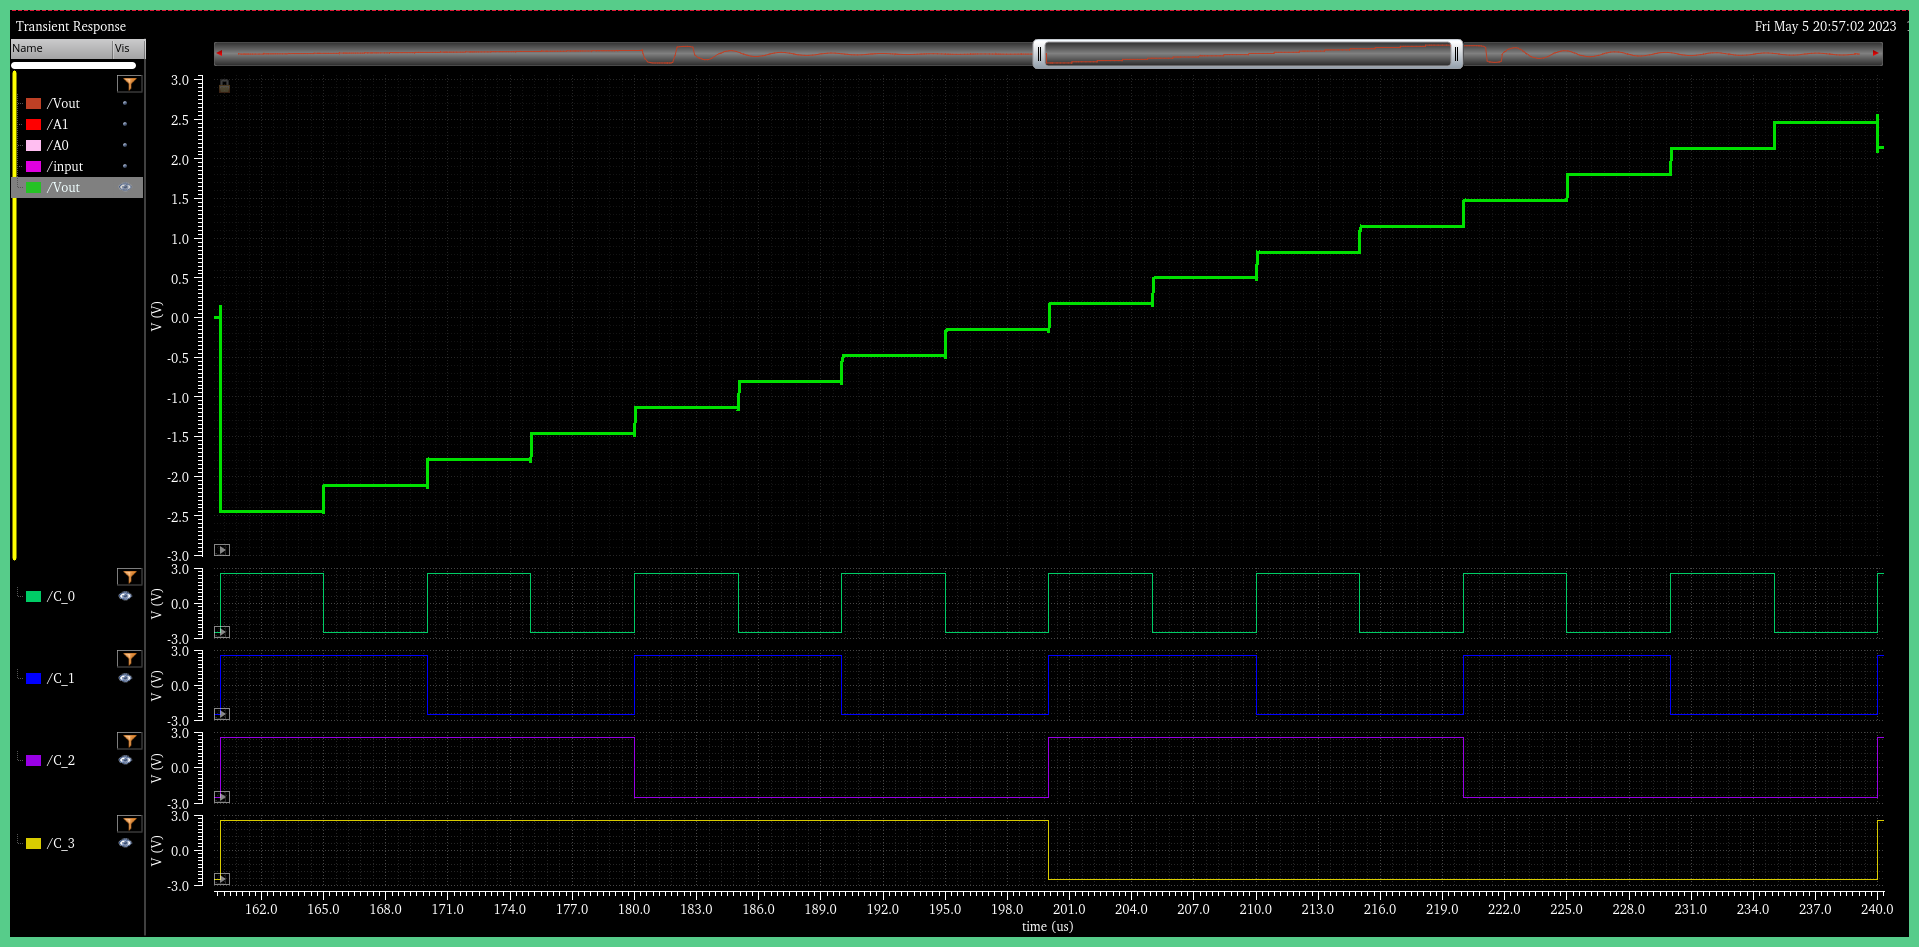The height and width of the screenshot is (947, 1919).
Task: Open the filter icon above the /Vout legend
Action: [130, 84]
